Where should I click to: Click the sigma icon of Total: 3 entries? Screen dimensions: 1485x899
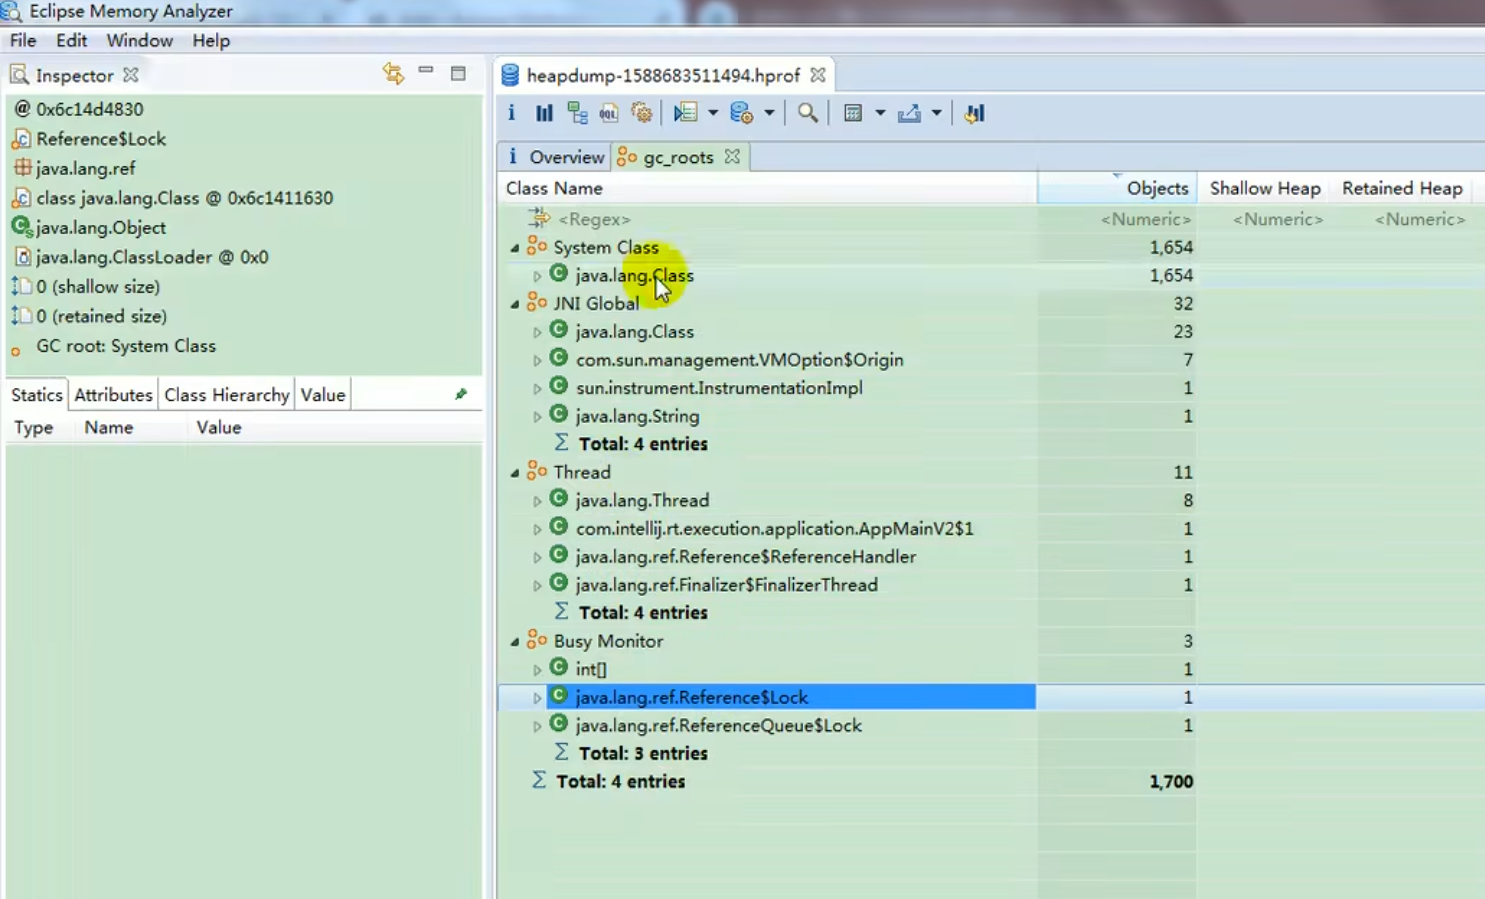click(x=562, y=751)
